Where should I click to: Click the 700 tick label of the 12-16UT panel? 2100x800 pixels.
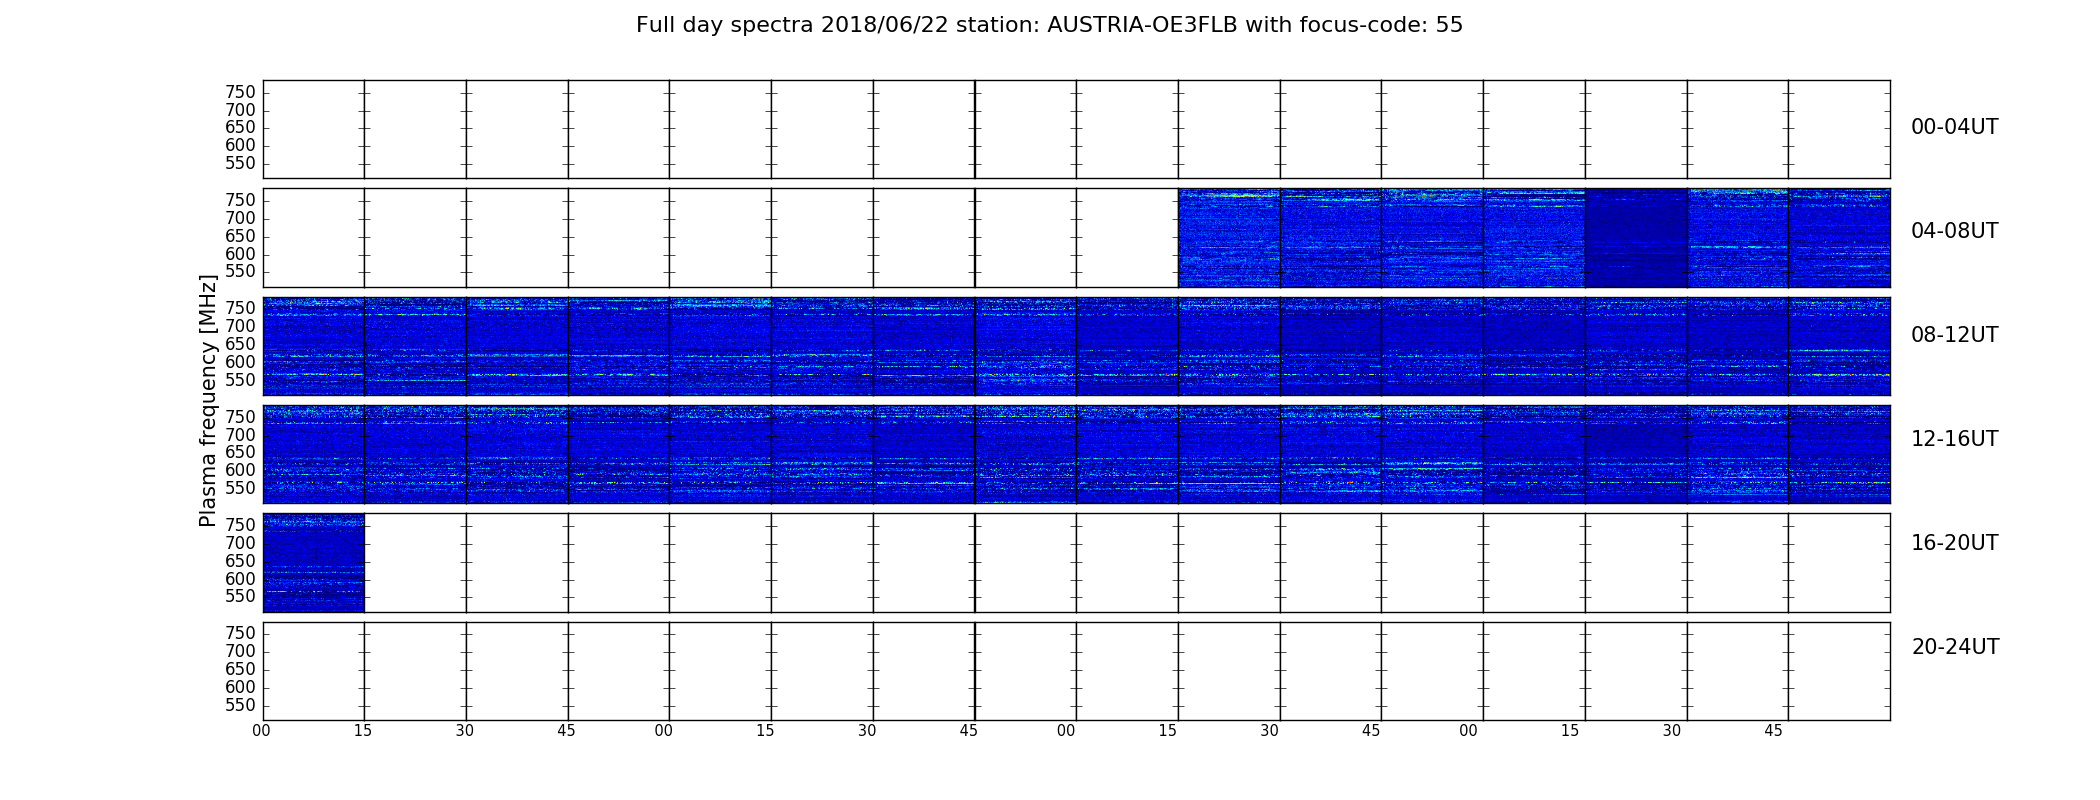pyautogui.click(x=240, y=435)
